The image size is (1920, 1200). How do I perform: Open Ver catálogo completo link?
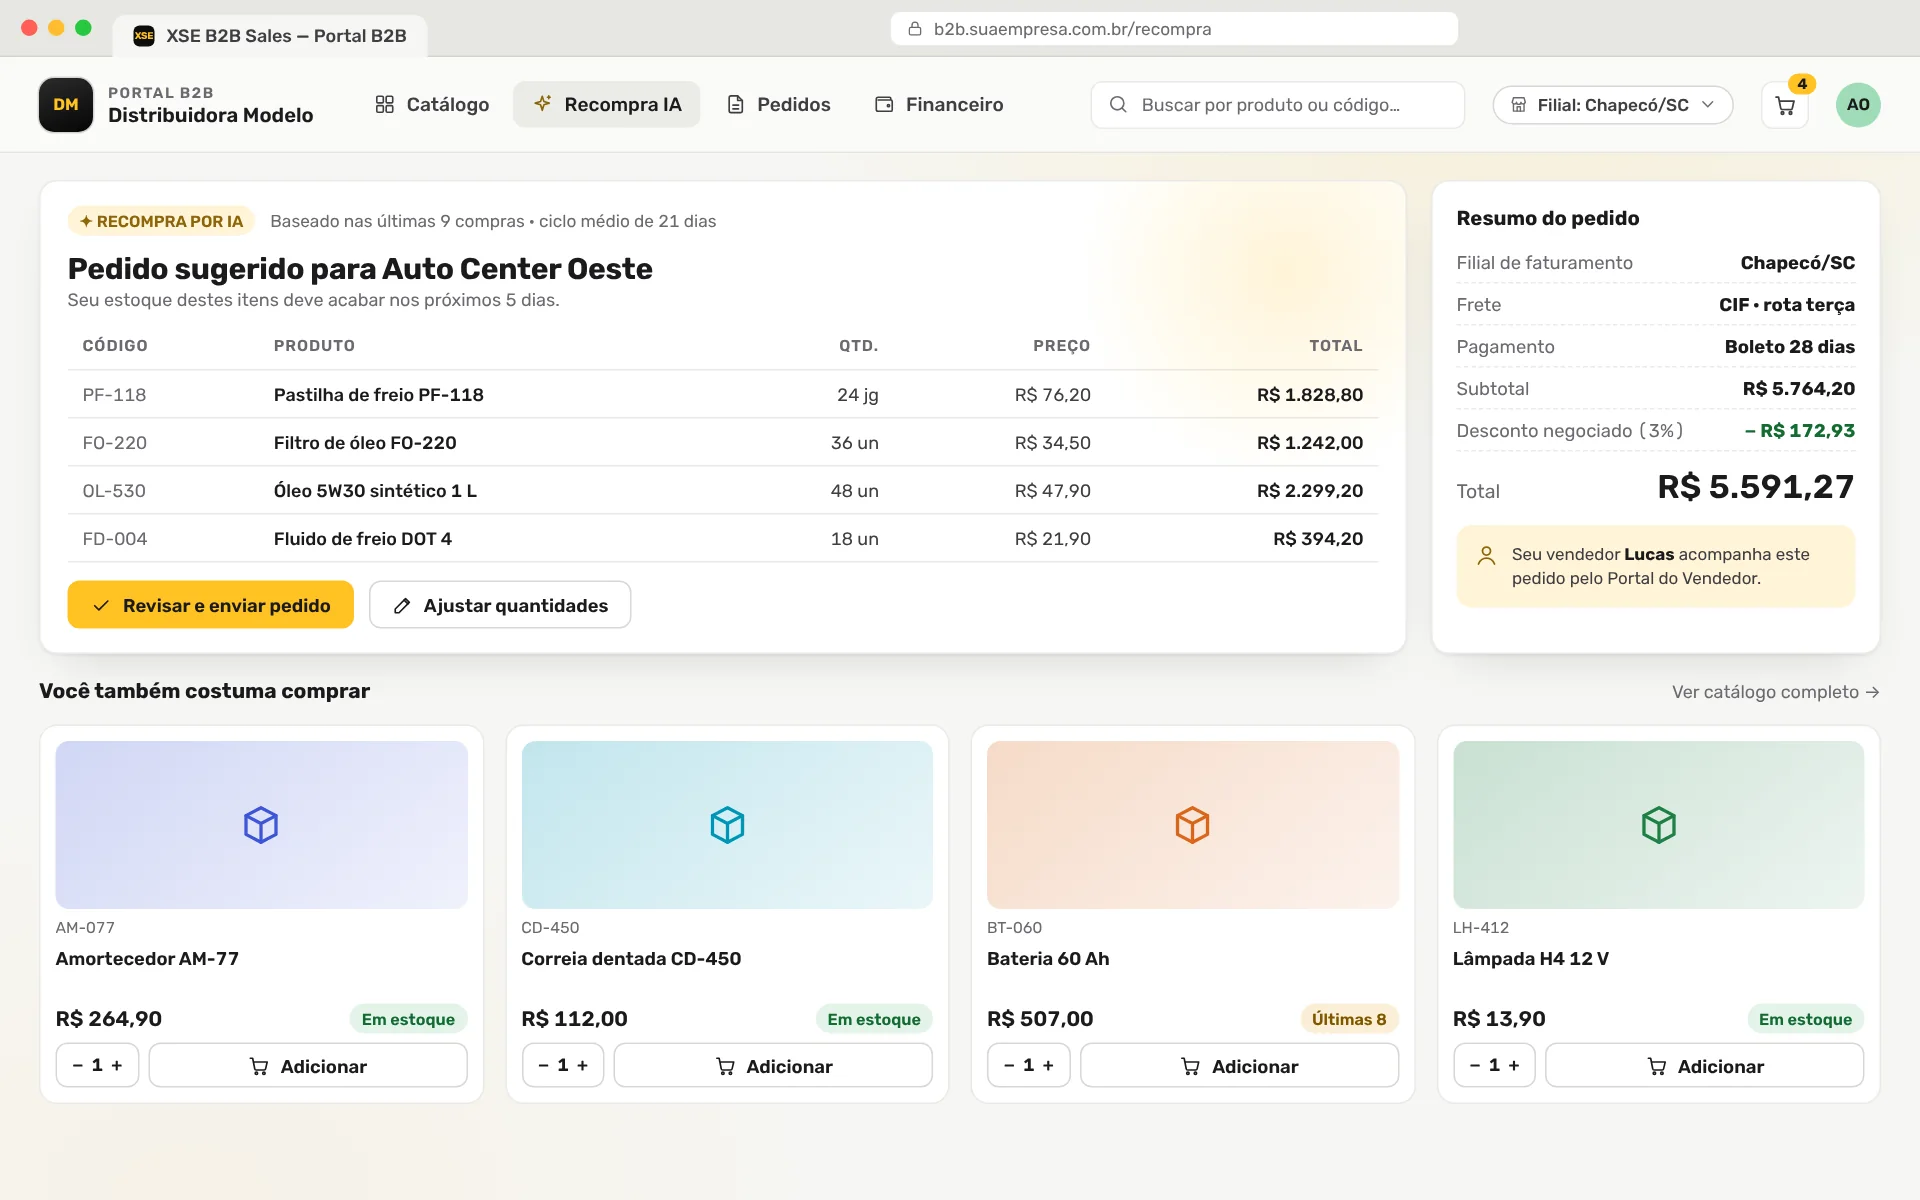(x=1775, y=692)
